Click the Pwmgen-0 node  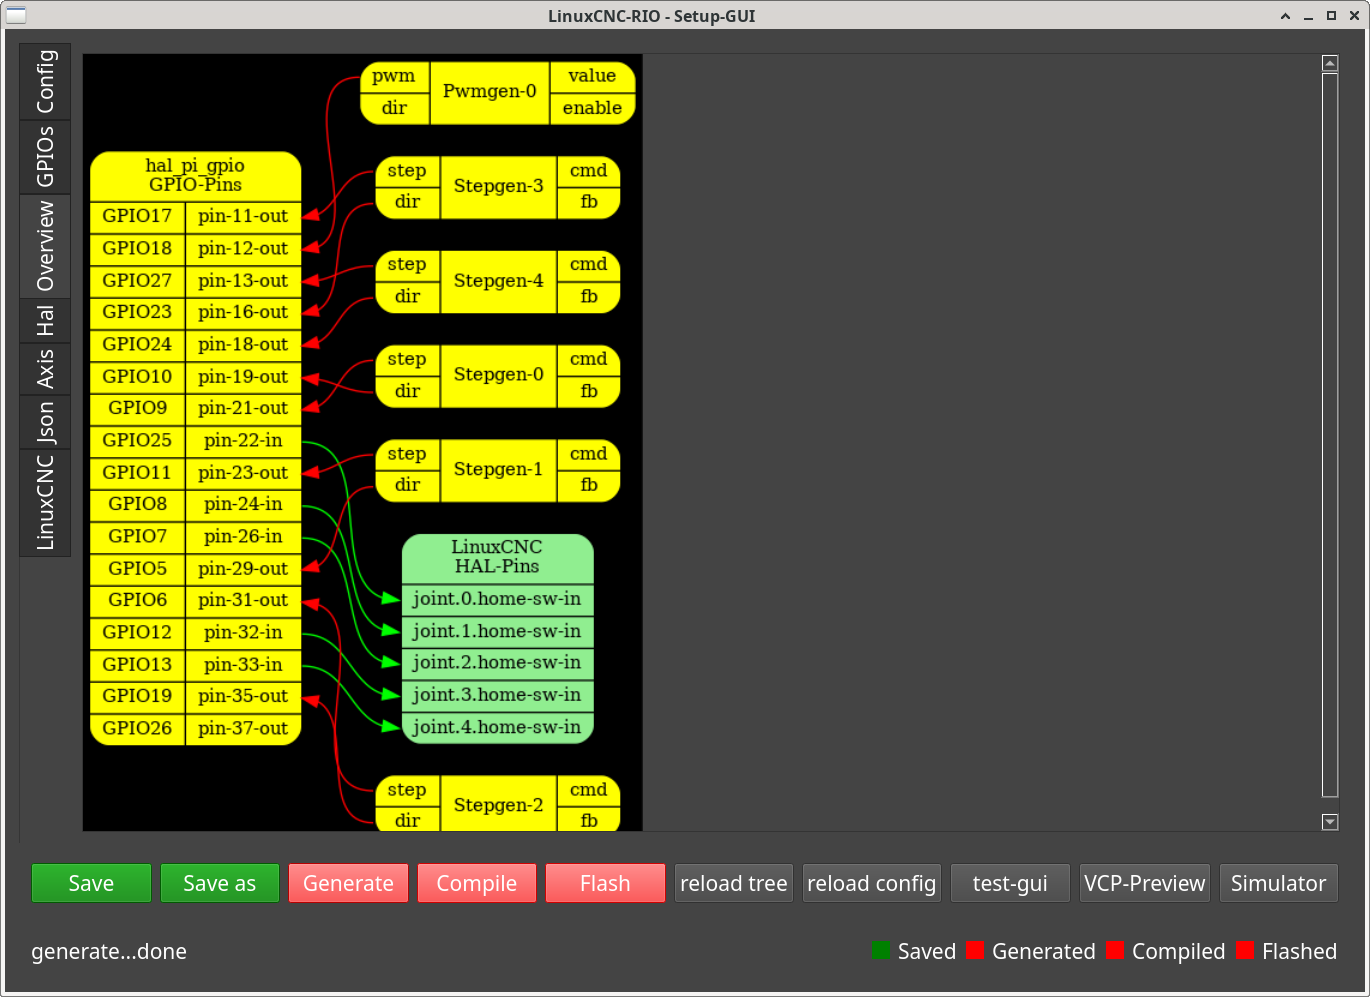pos(490,92)
